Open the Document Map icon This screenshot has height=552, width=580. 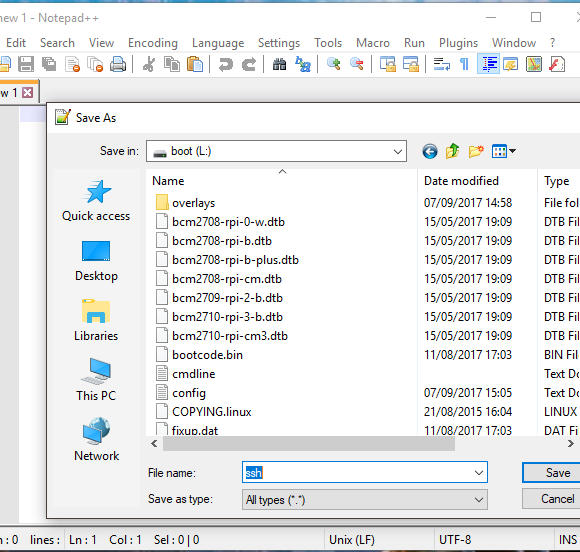click(x=534, y=64)
